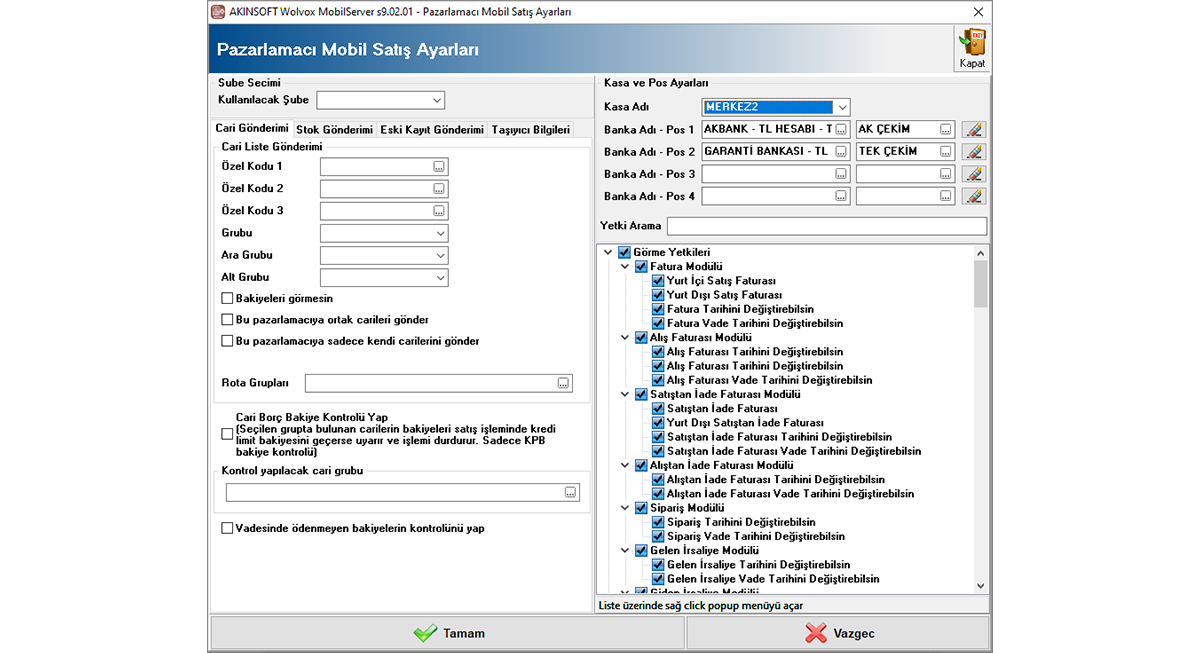Open lookup for Kontrol yapılacak cari grubu
Image resolution: width=1200 pixels, height=653 pixels.
(x=570, y=492)
